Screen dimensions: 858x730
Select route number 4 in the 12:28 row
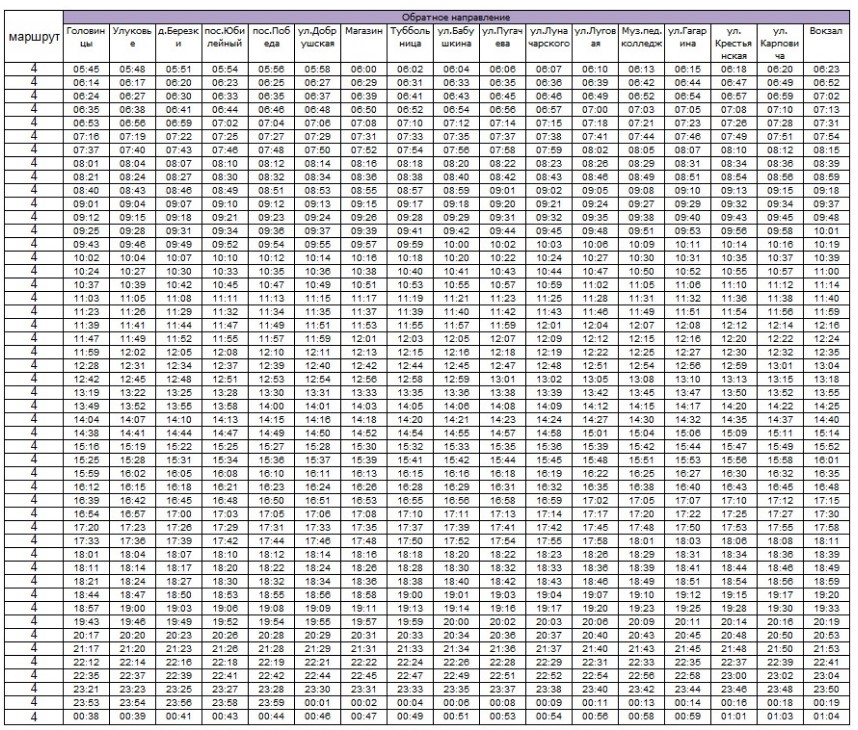[34, 365]
